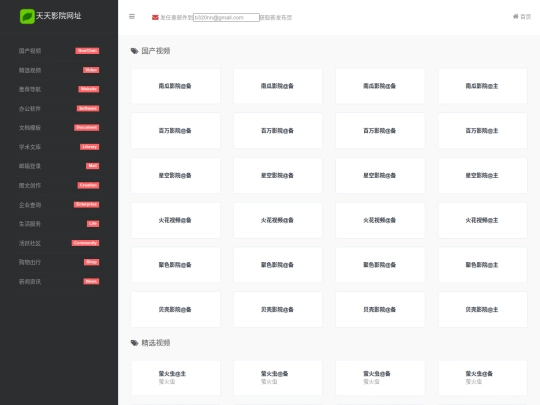This screenshot has height=405, width=540.
Task: Click the red envelope mail icon
Action: (x=155, y=18)
